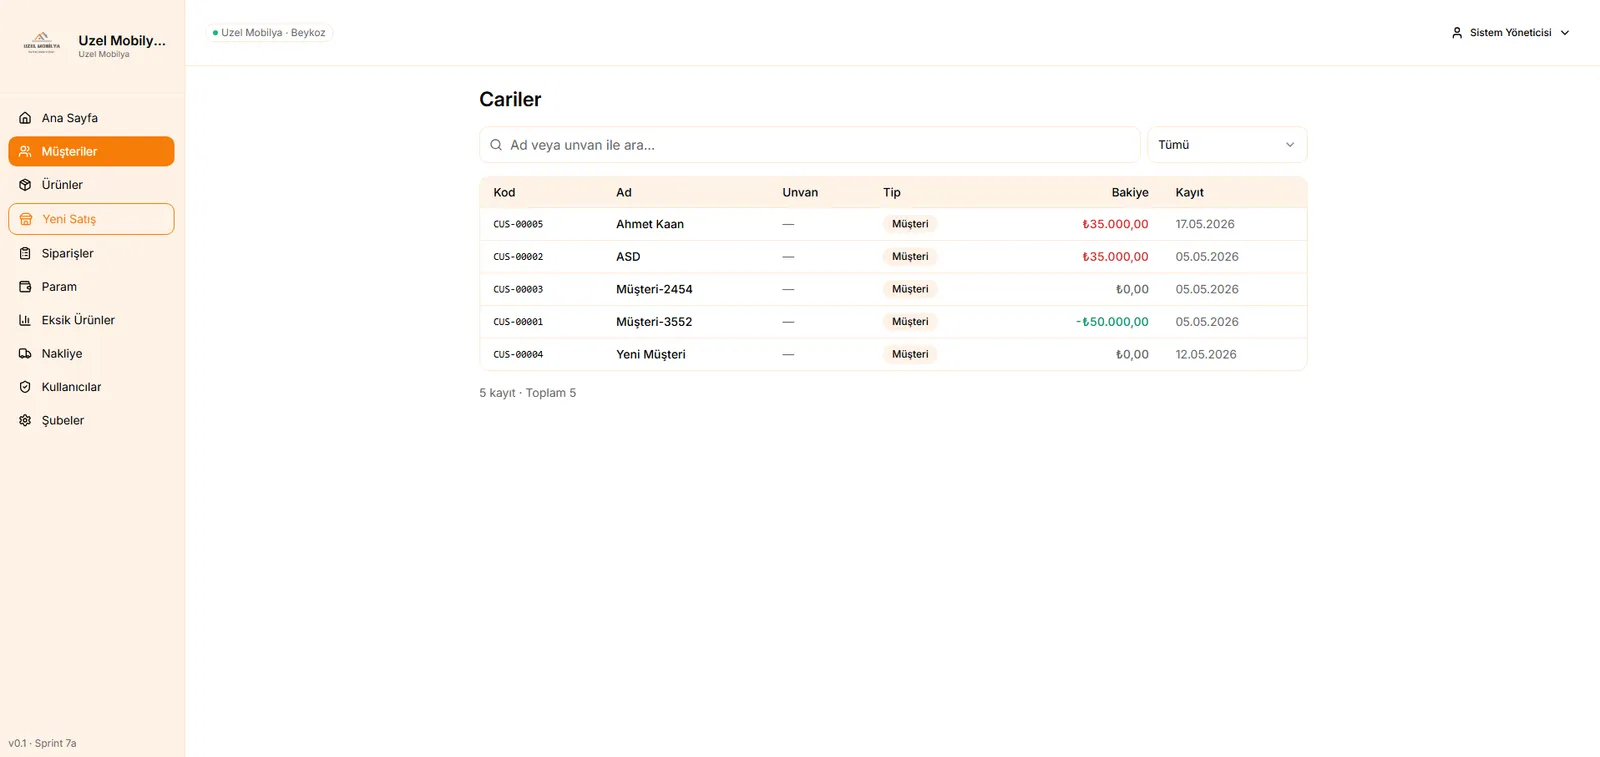The height and width of the screenshot is (757, 1600).
Task: Click the ₺35.000,00 balance for ASD
Action: (1115, 257)
